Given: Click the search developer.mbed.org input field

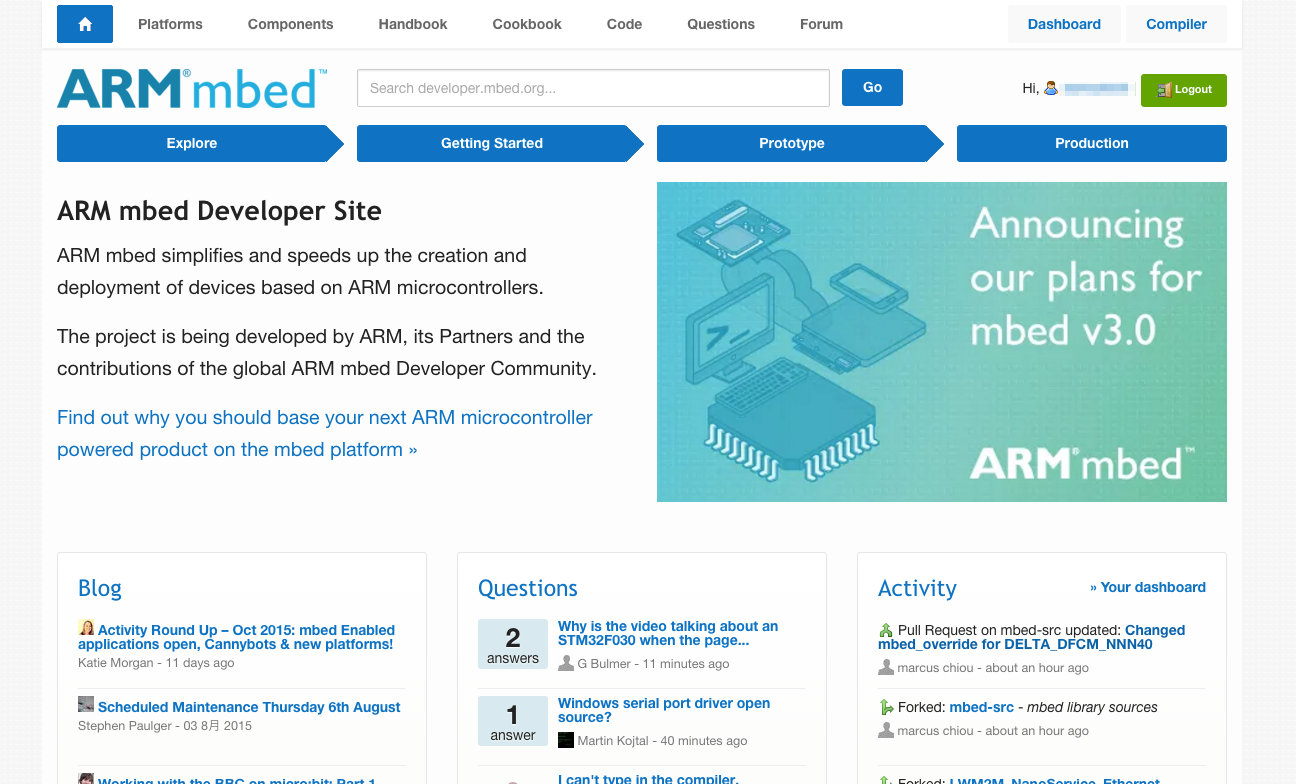Looking at the screenshot, I should coord(593,87).
